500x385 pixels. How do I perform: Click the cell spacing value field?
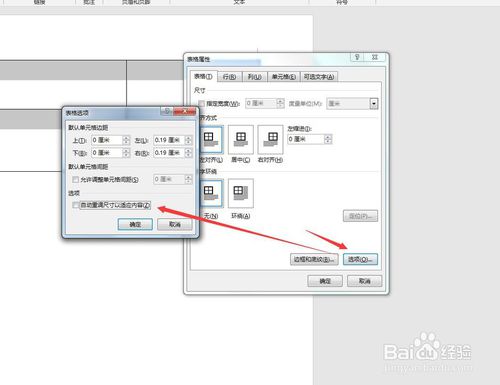point(169,179)
